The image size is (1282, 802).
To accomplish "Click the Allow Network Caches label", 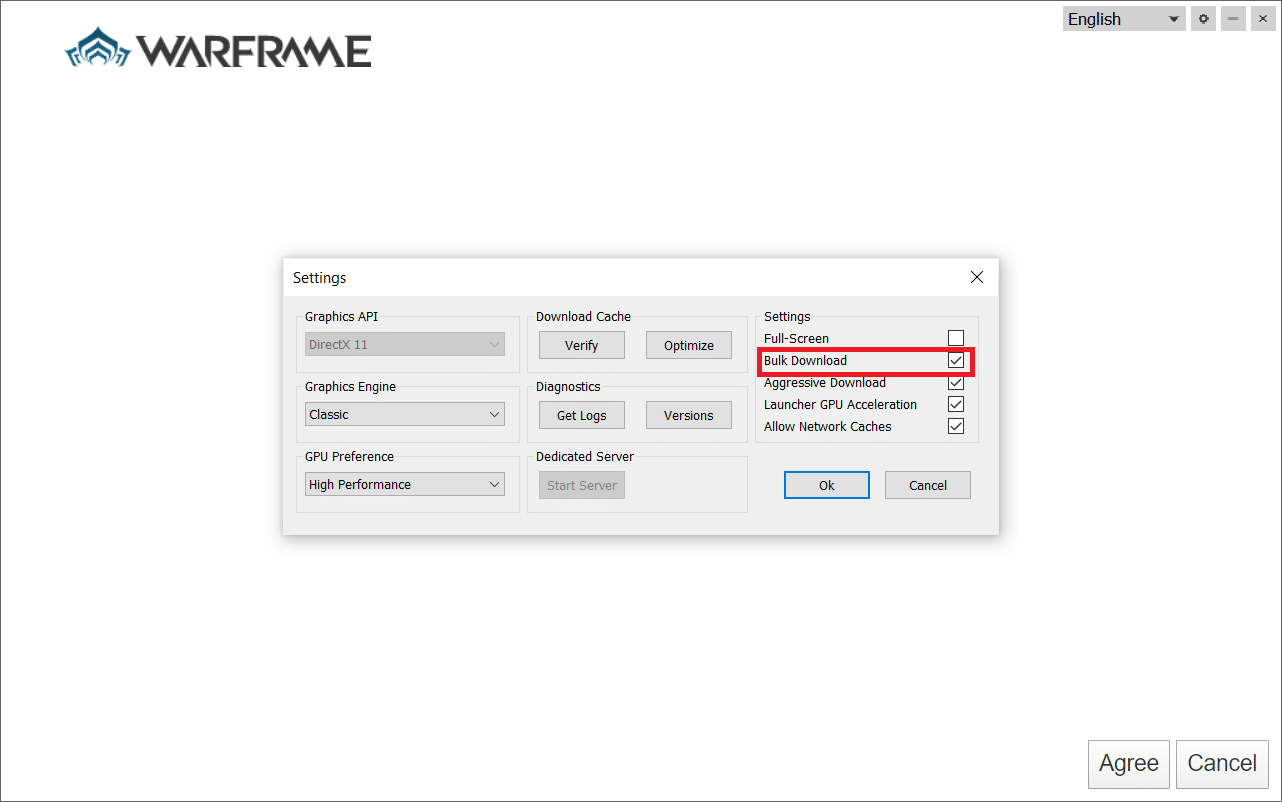I will (828, 426).
